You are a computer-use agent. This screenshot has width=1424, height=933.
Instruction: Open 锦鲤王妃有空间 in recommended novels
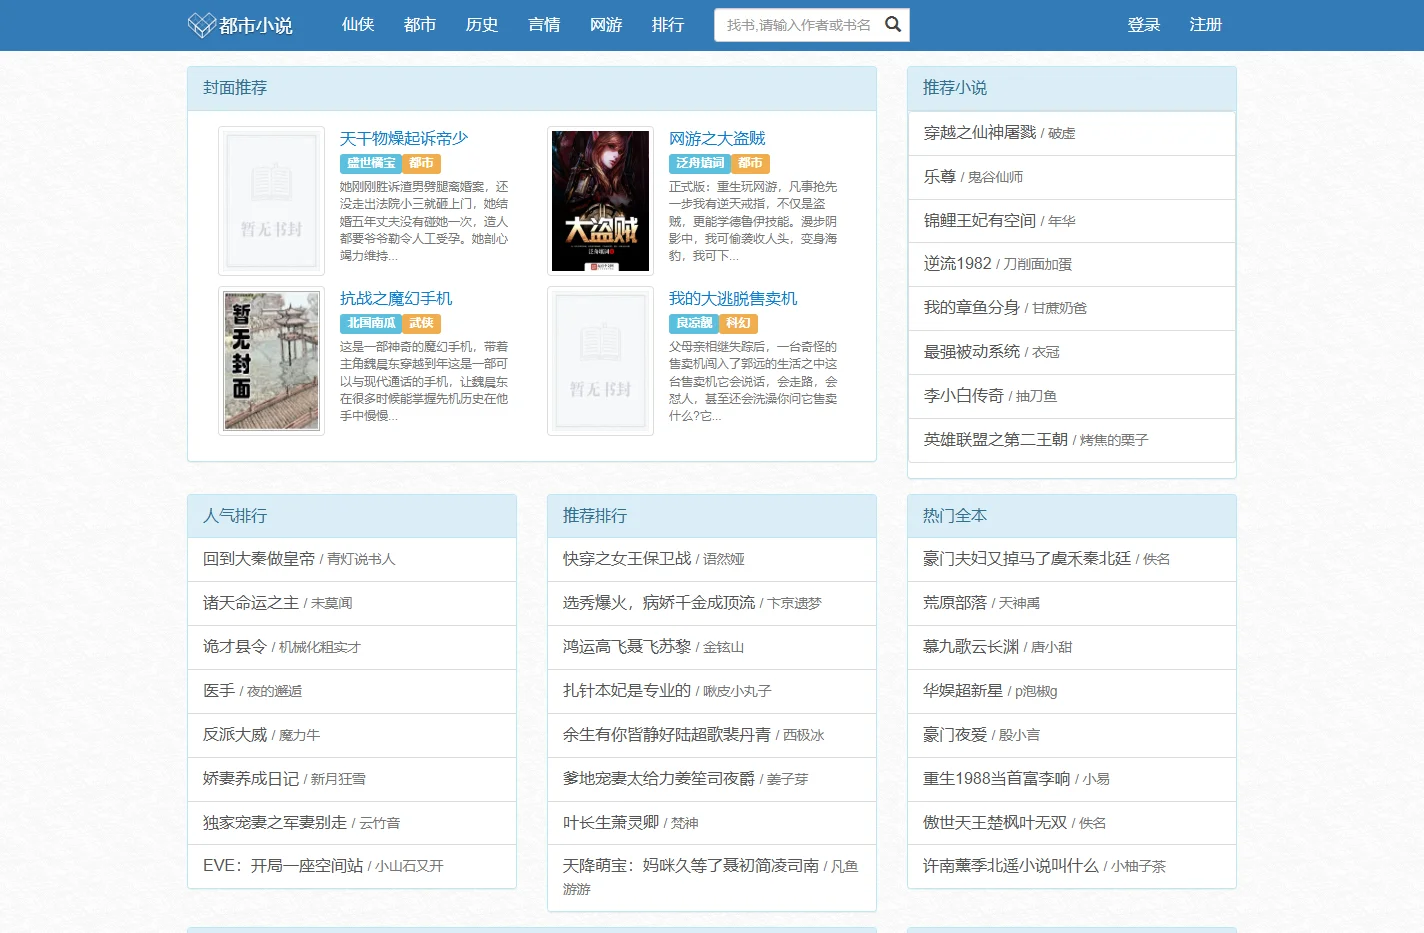[980, 221]
